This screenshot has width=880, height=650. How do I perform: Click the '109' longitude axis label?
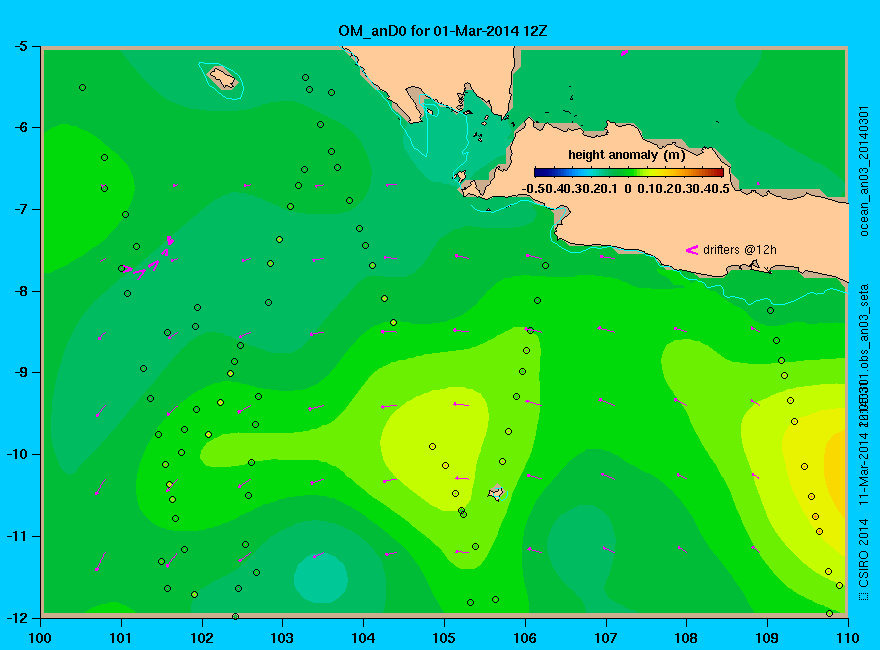pos(767,638)
